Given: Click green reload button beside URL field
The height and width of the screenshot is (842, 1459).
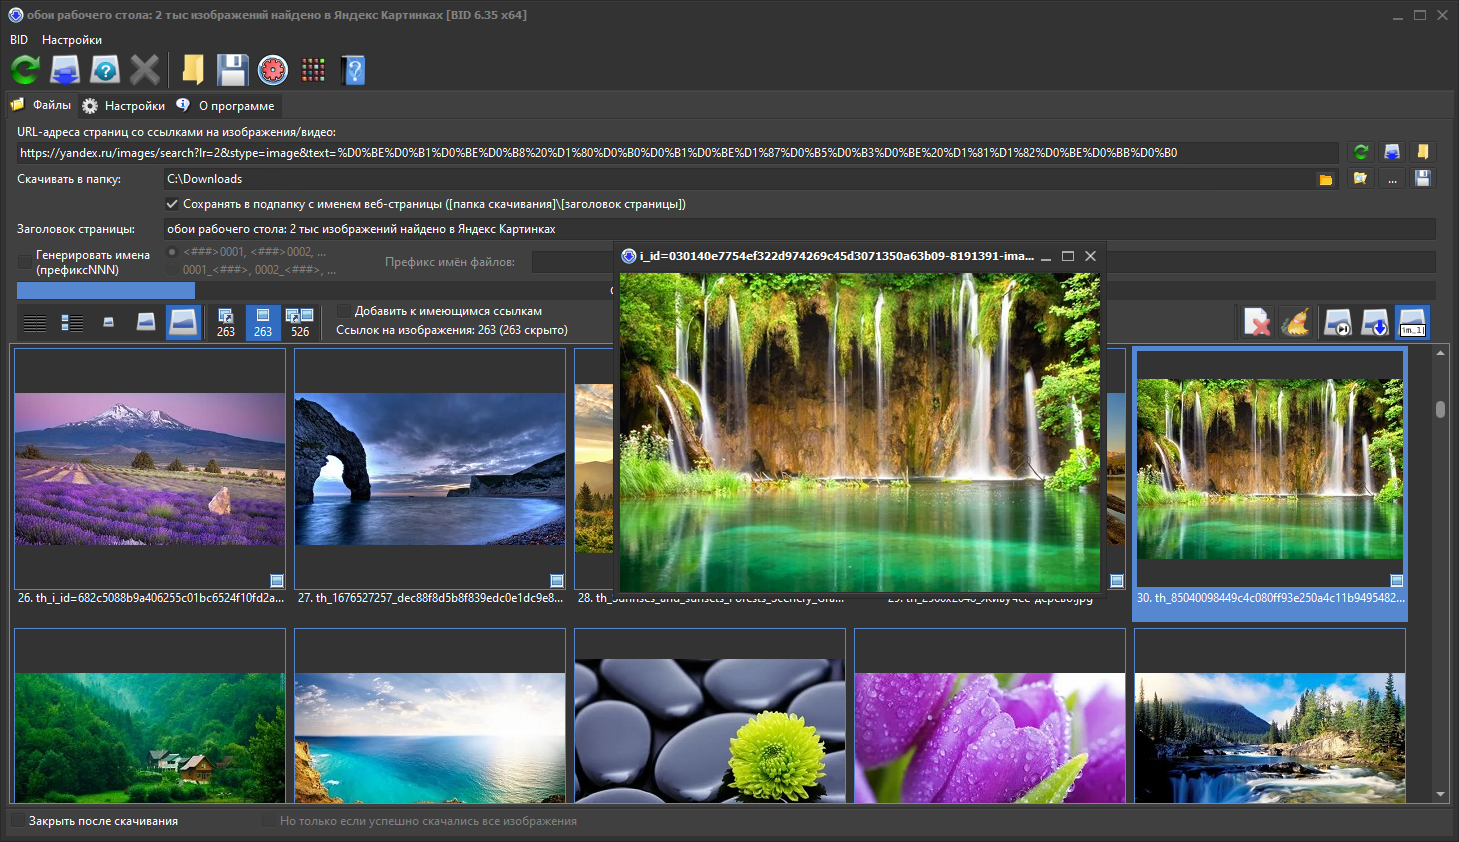Looking at the screenshot, I should pos(1360,152).
